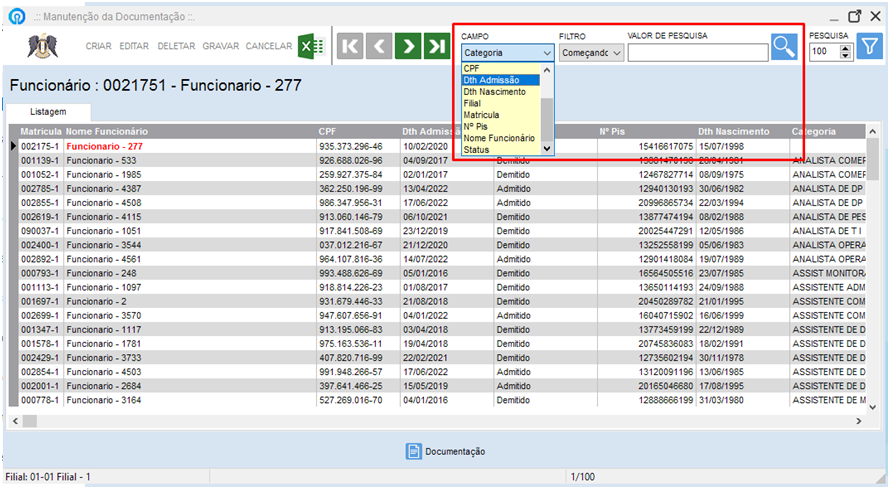Click the DELETAR button

pos(176,46)
